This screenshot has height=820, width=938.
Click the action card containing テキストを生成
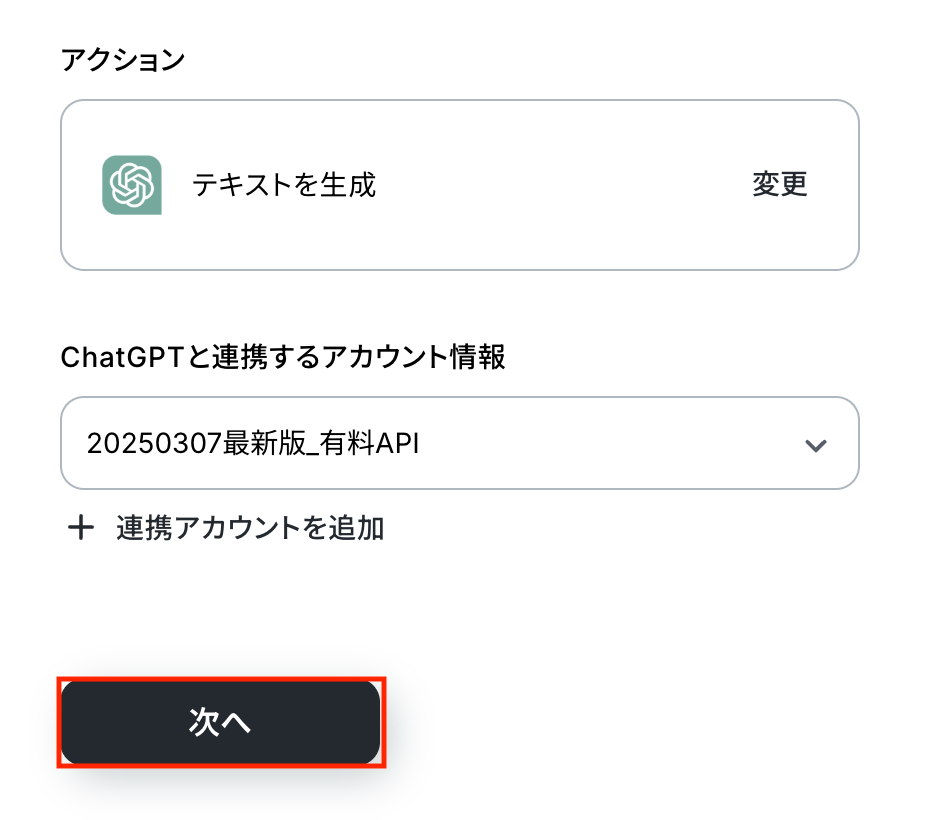(x=459, y=185)
